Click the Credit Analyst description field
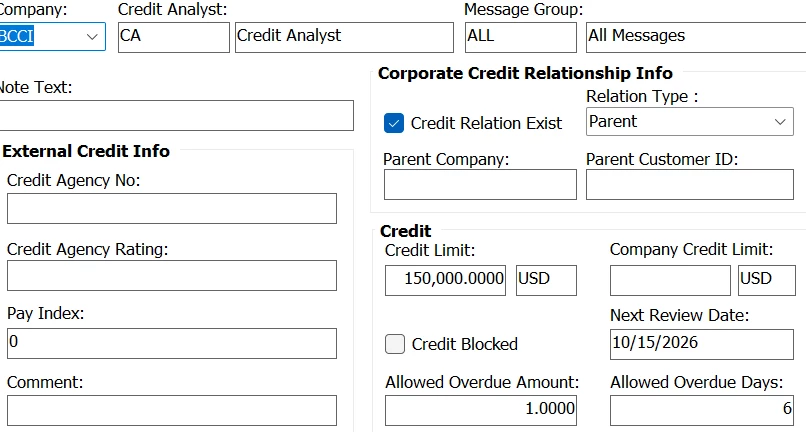The height and width of the screenshot is (432, 806). tap(343, 36)
